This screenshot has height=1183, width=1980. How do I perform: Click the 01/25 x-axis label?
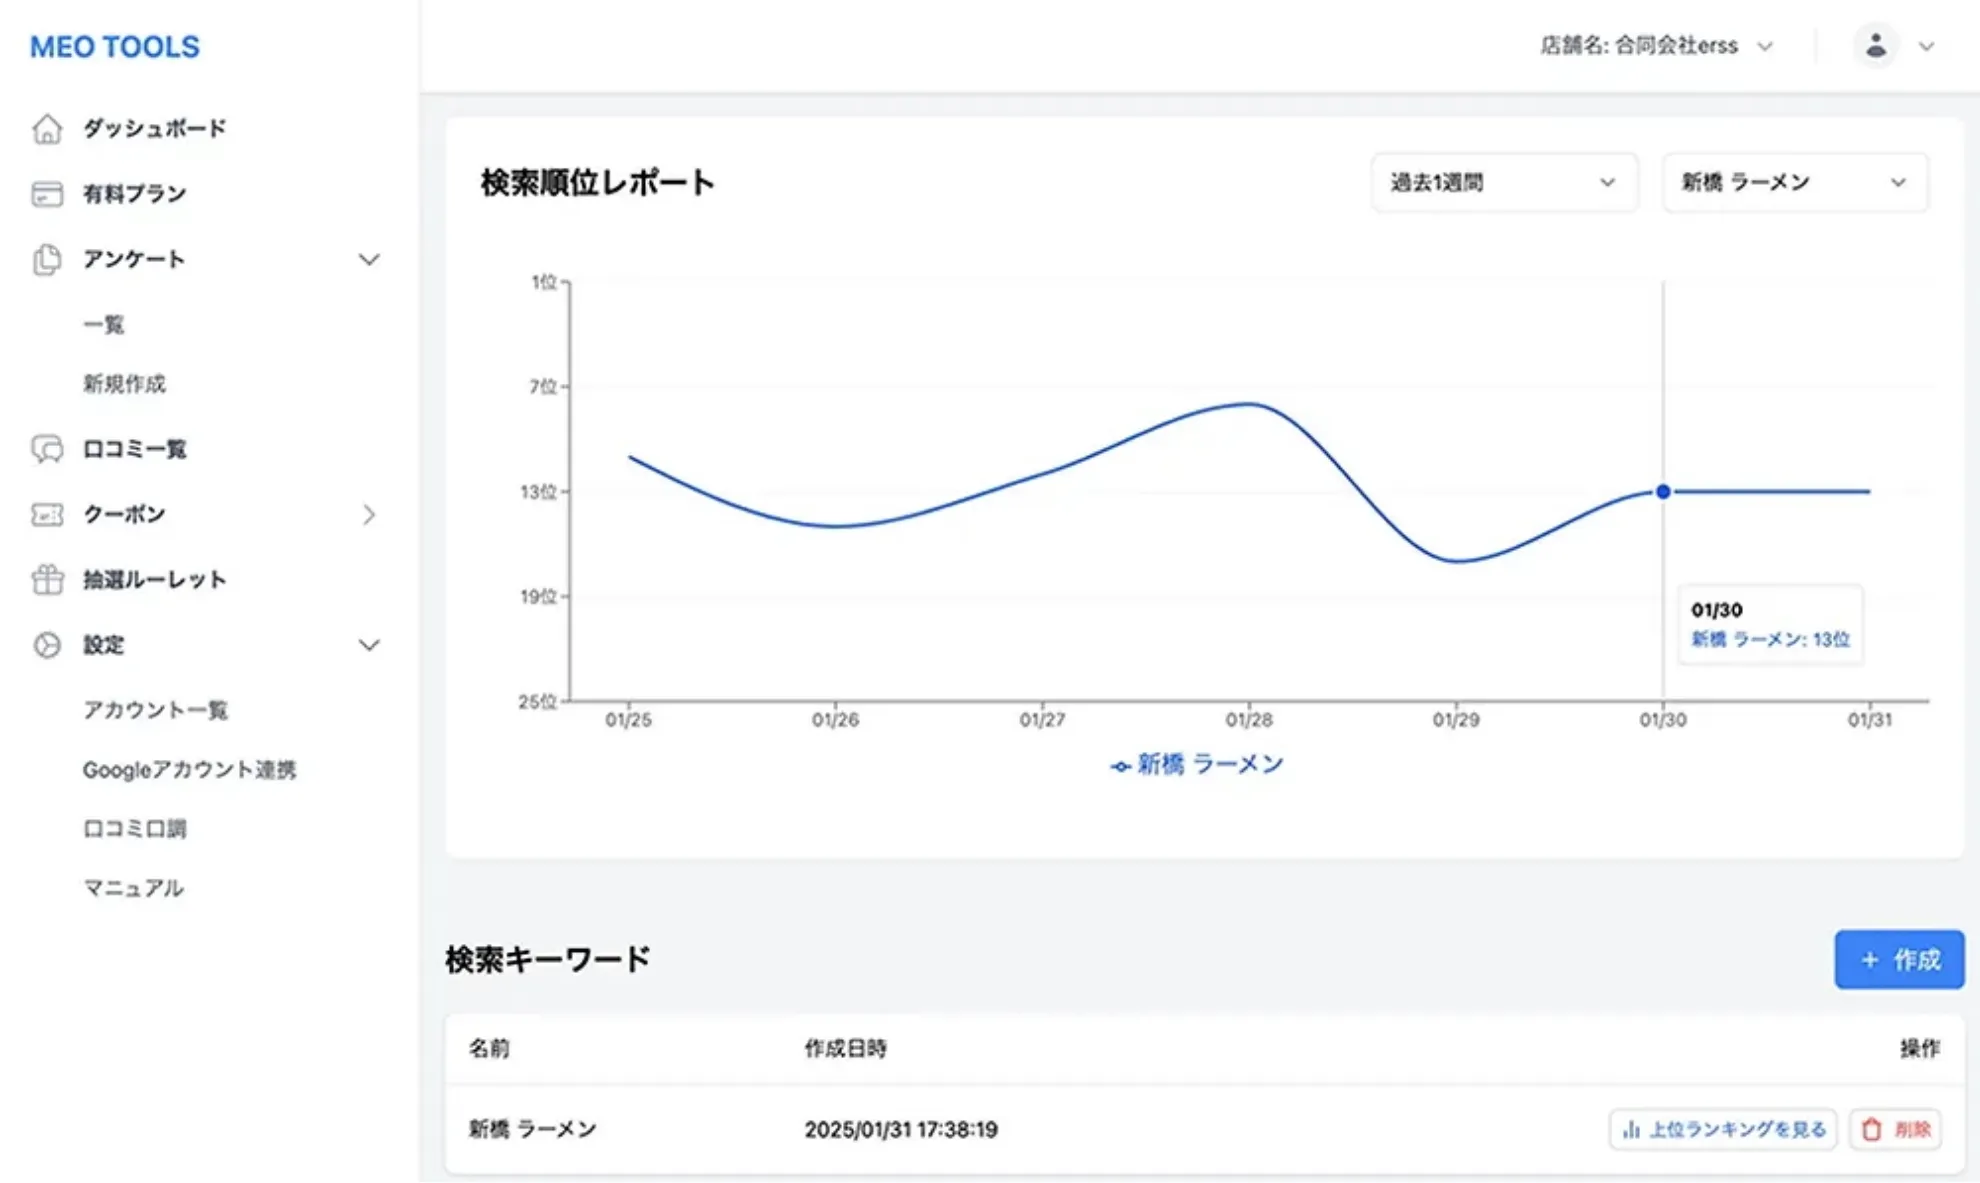628,720
